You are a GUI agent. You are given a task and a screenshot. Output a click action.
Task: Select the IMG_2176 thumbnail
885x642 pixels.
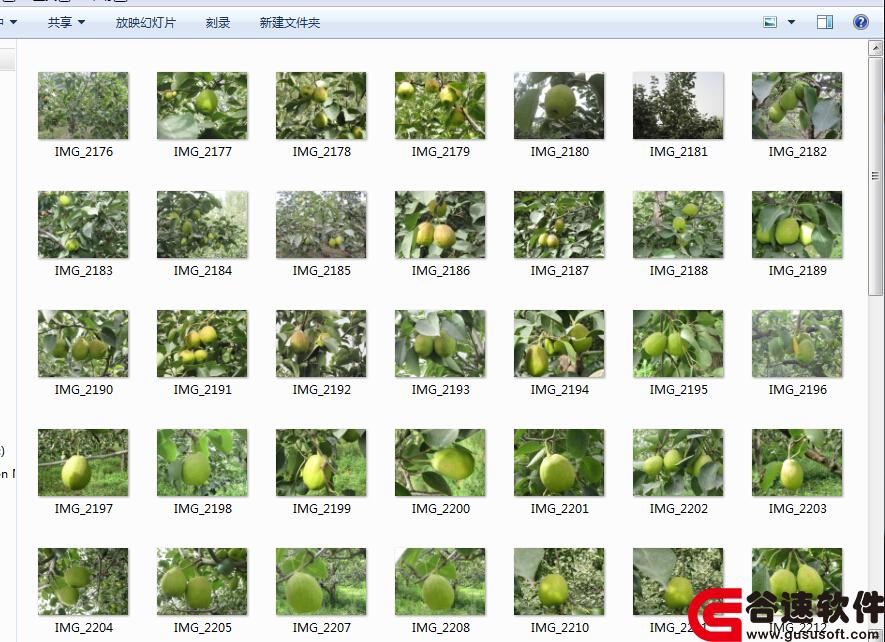[83, 106]
